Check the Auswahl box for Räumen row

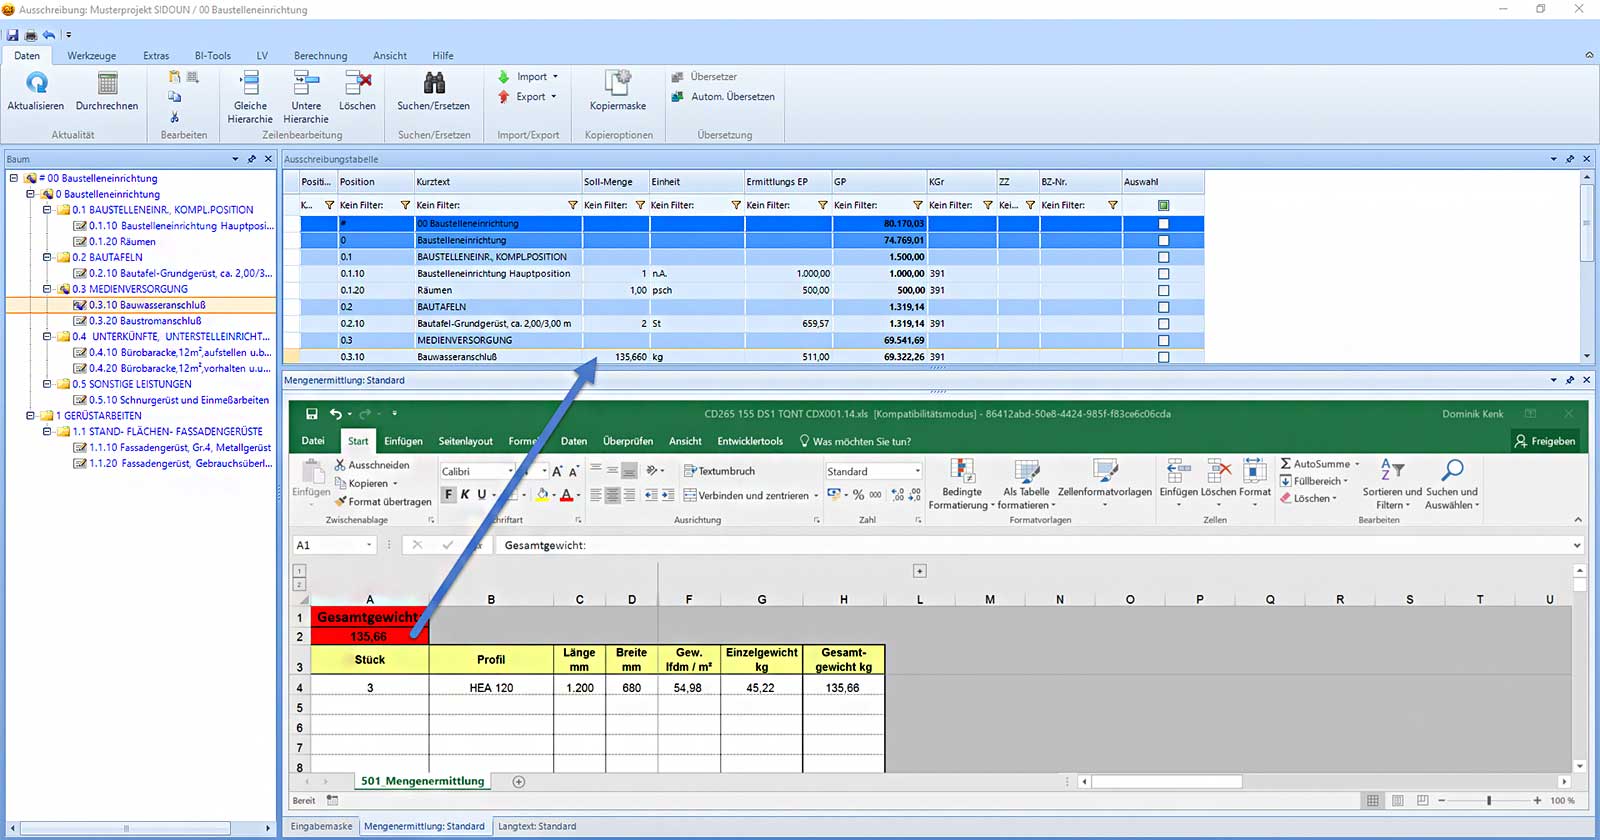[x=1163, y=290]
